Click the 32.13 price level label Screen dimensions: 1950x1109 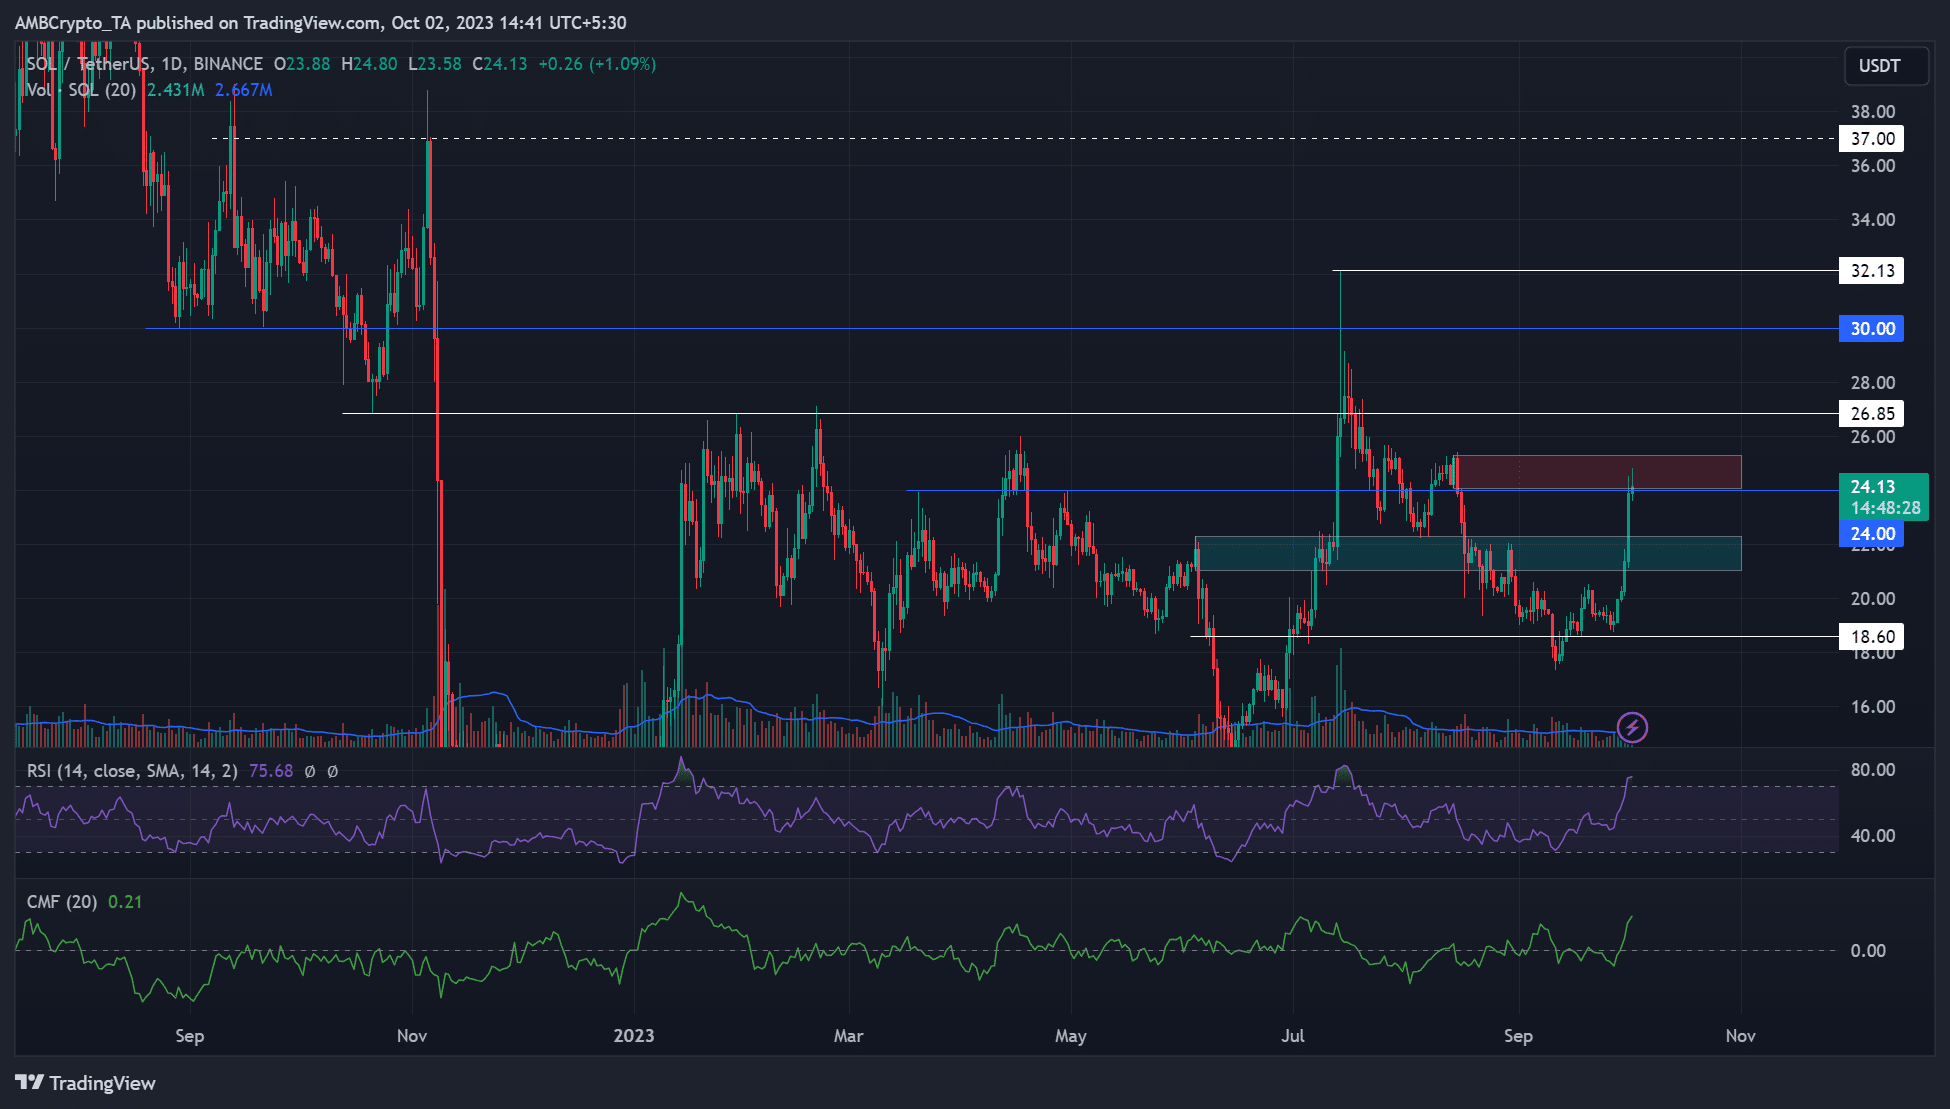click(x=1871, y=271)
